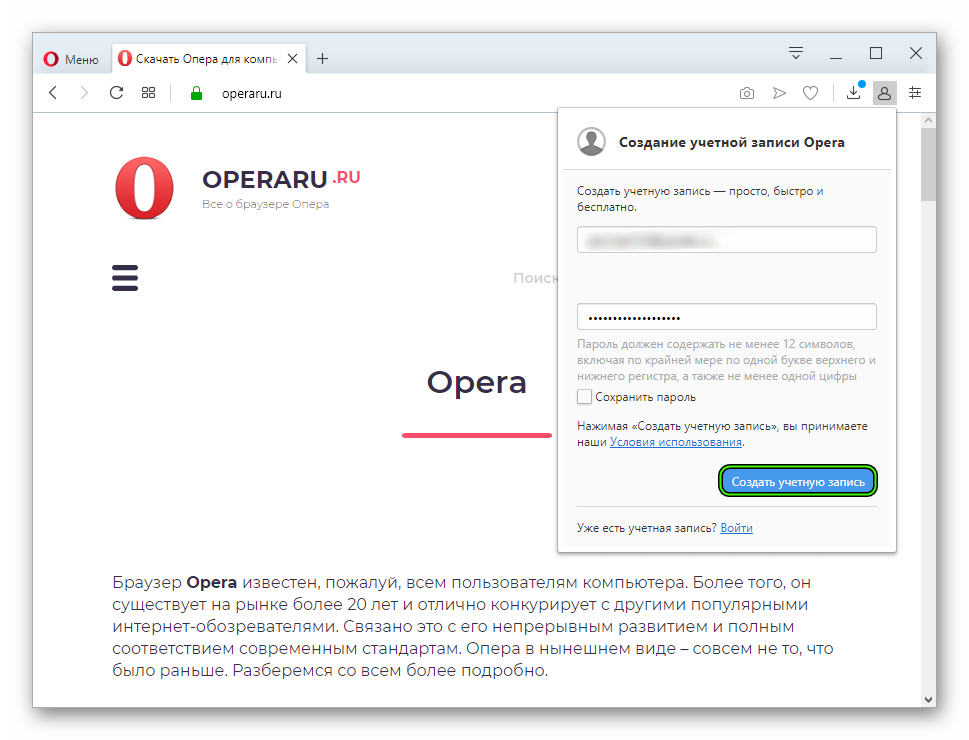Open the Условия использования link
This screenshot has height=740, width=969.
click(675, 442)
